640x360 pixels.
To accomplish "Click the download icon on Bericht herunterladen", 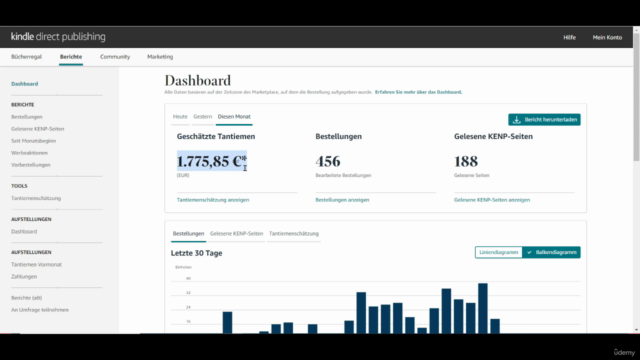I will coord(516,120).
